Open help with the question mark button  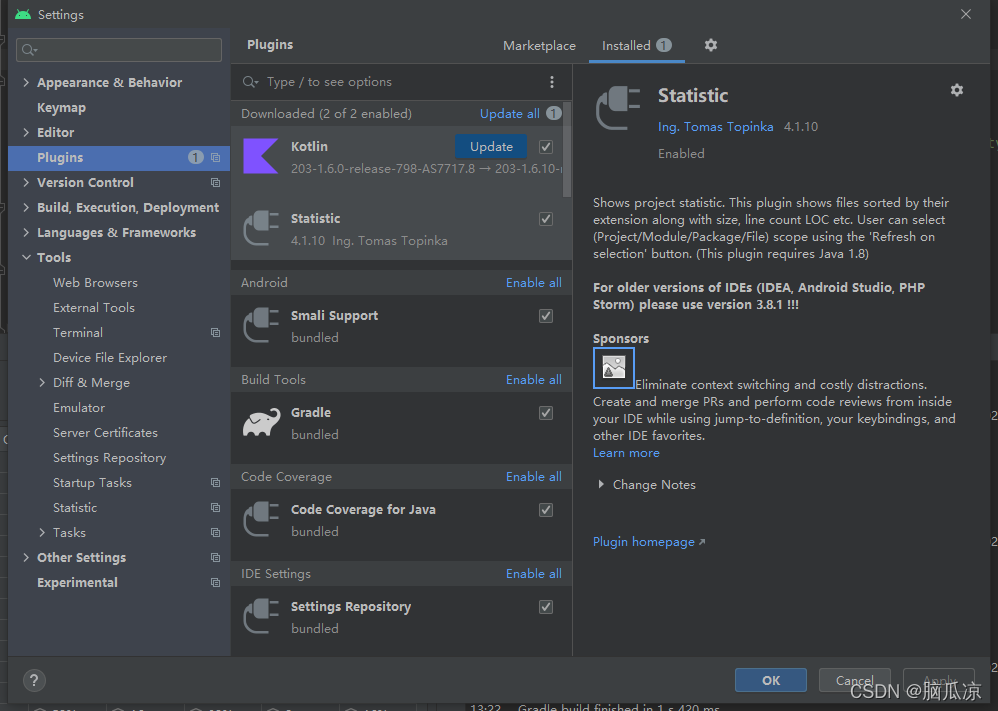click(34, 680)
